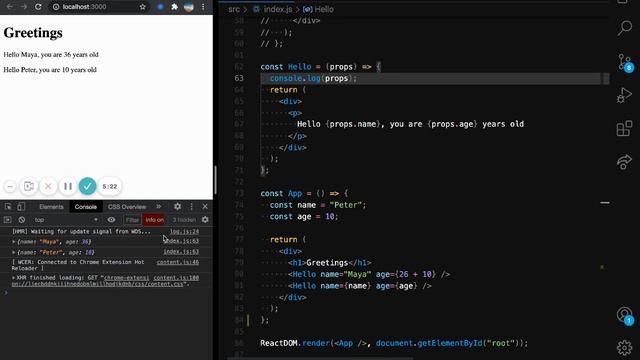Image resolution: width=640 pixels, height=360 pixels.
Task: Open Source Control in the activity bar
Action: point(624,62)
